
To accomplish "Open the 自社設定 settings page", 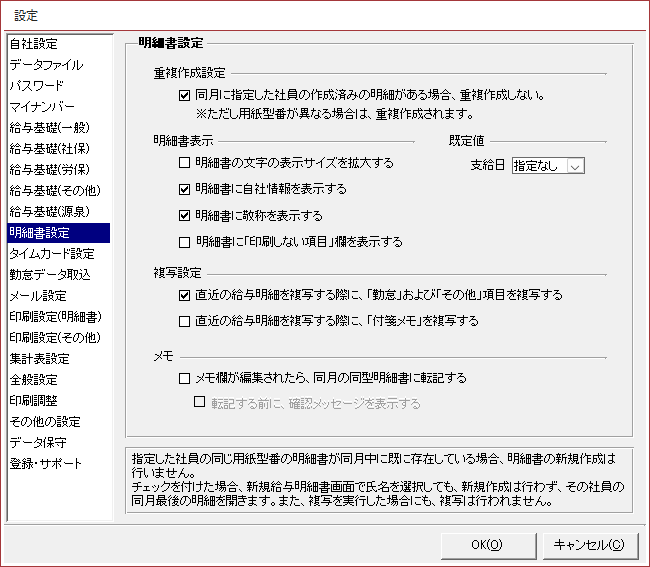I will [x=34, y=44].
